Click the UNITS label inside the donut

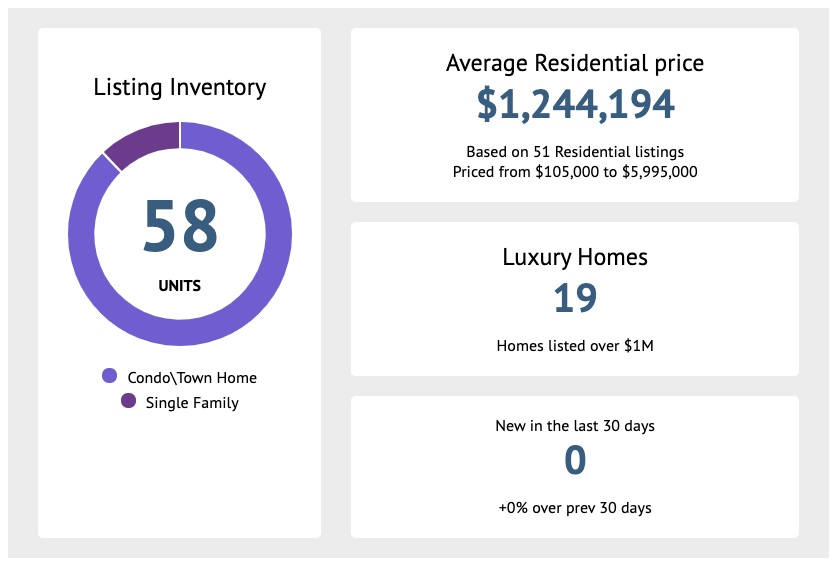pyautogui.click(x=180, y=286)
